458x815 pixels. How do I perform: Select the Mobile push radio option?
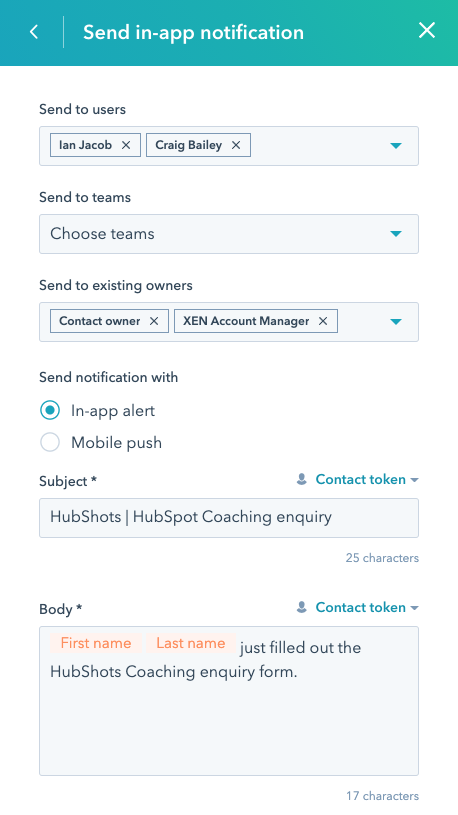(50, 442)
